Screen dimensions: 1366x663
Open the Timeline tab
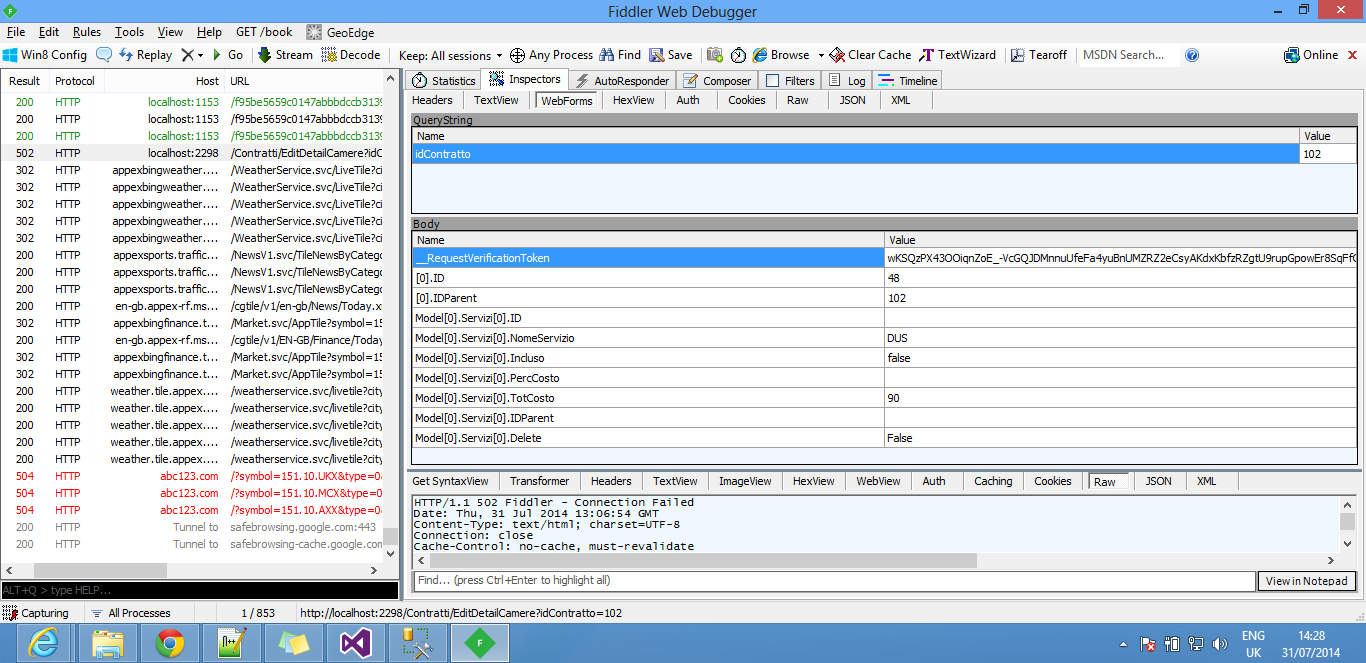click(909, 81)
